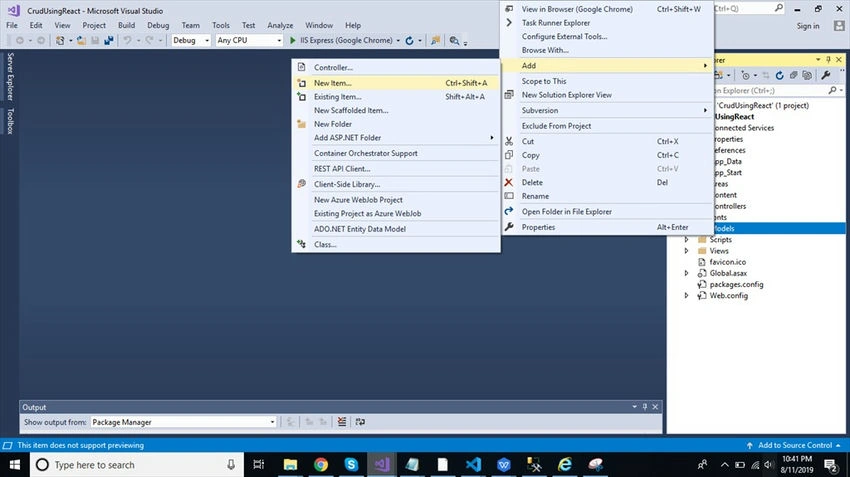Click the Task View taskbar icon

(x=259, y=465)
